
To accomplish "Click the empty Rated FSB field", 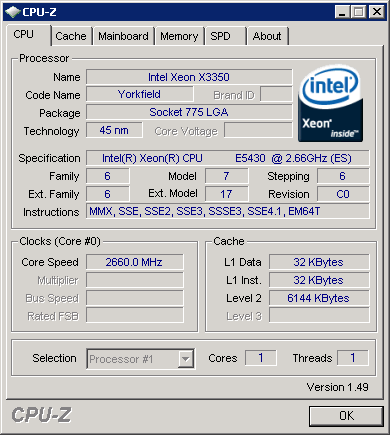I will pos(135,316).
